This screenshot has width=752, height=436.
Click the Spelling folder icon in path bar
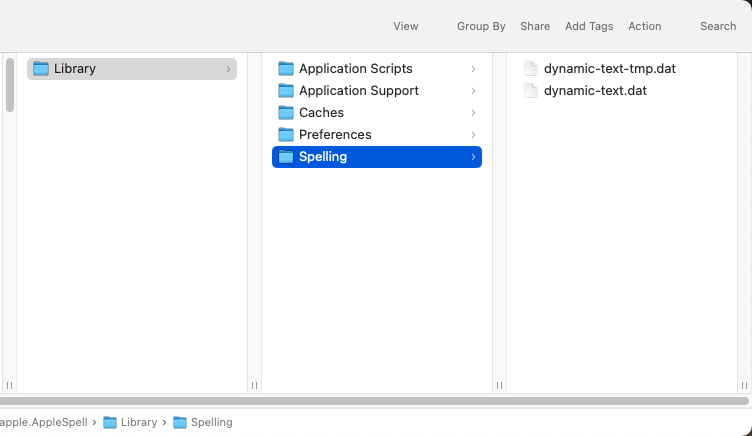click(180, 423)
